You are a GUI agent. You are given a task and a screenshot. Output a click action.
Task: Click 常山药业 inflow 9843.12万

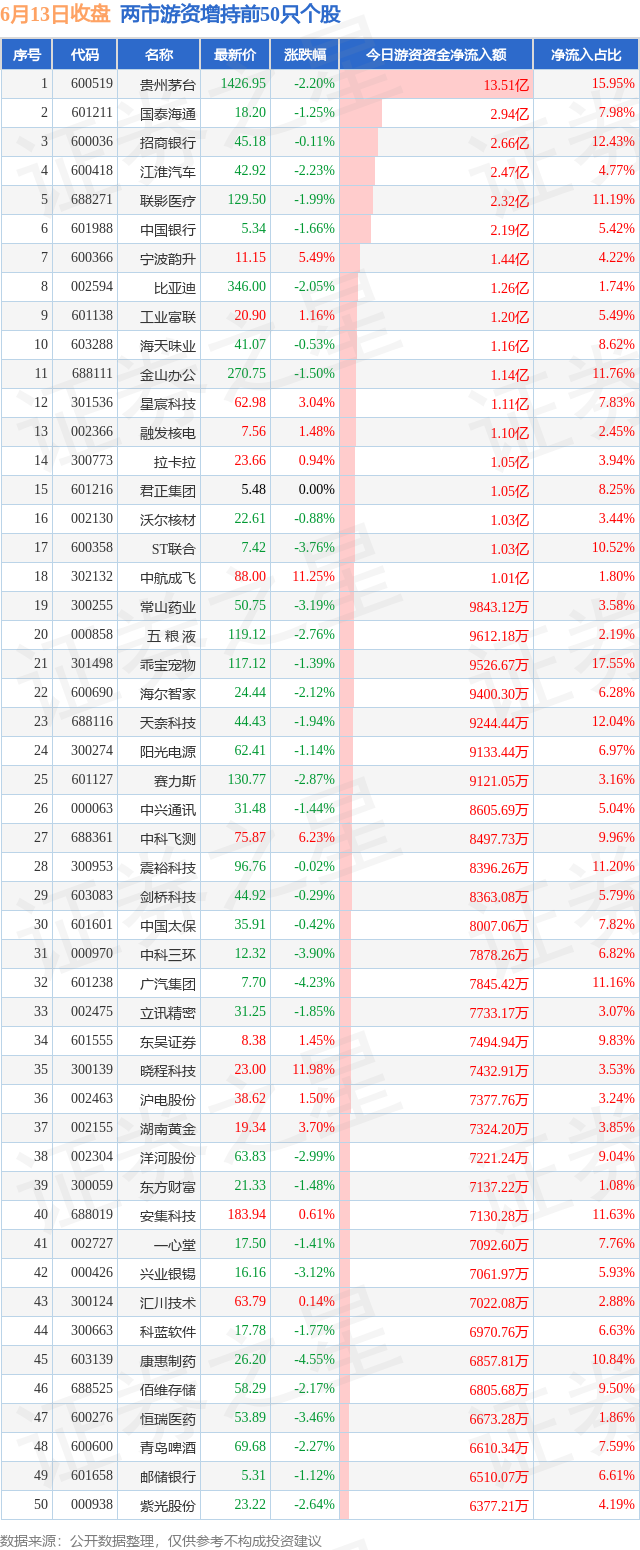click(x=498, y=607)
